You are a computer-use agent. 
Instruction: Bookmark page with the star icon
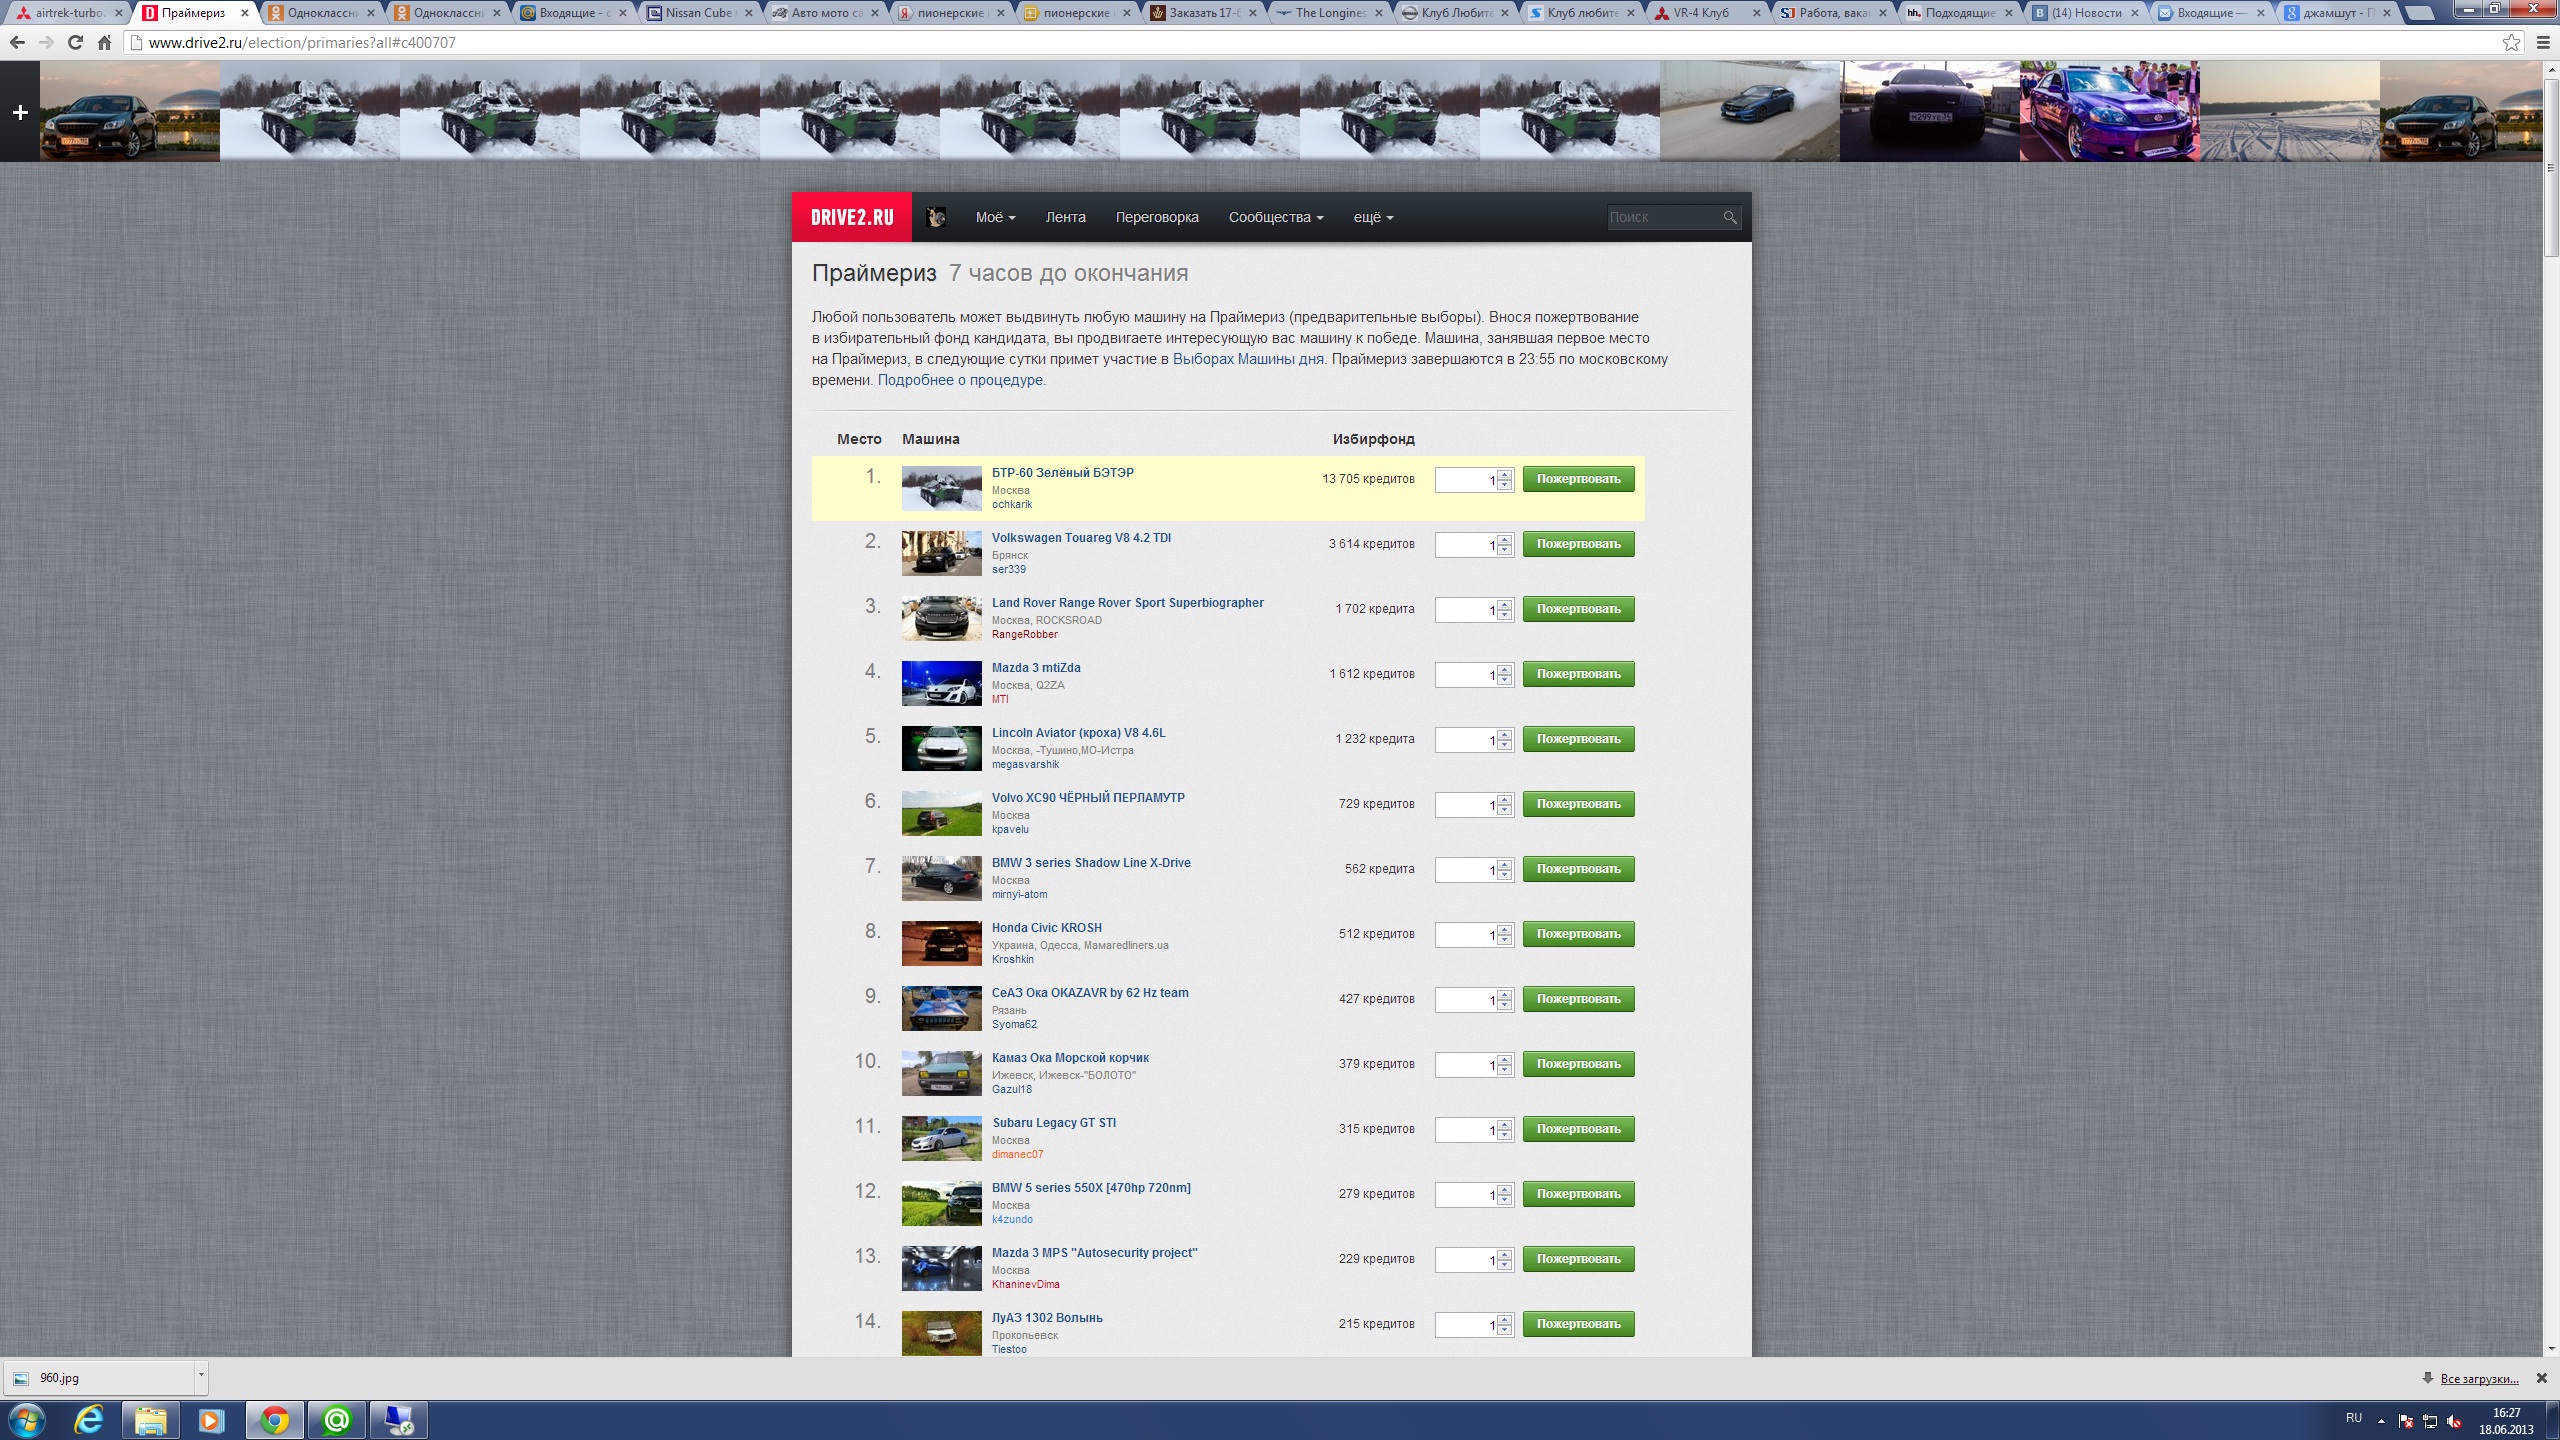coord(2511,43)
